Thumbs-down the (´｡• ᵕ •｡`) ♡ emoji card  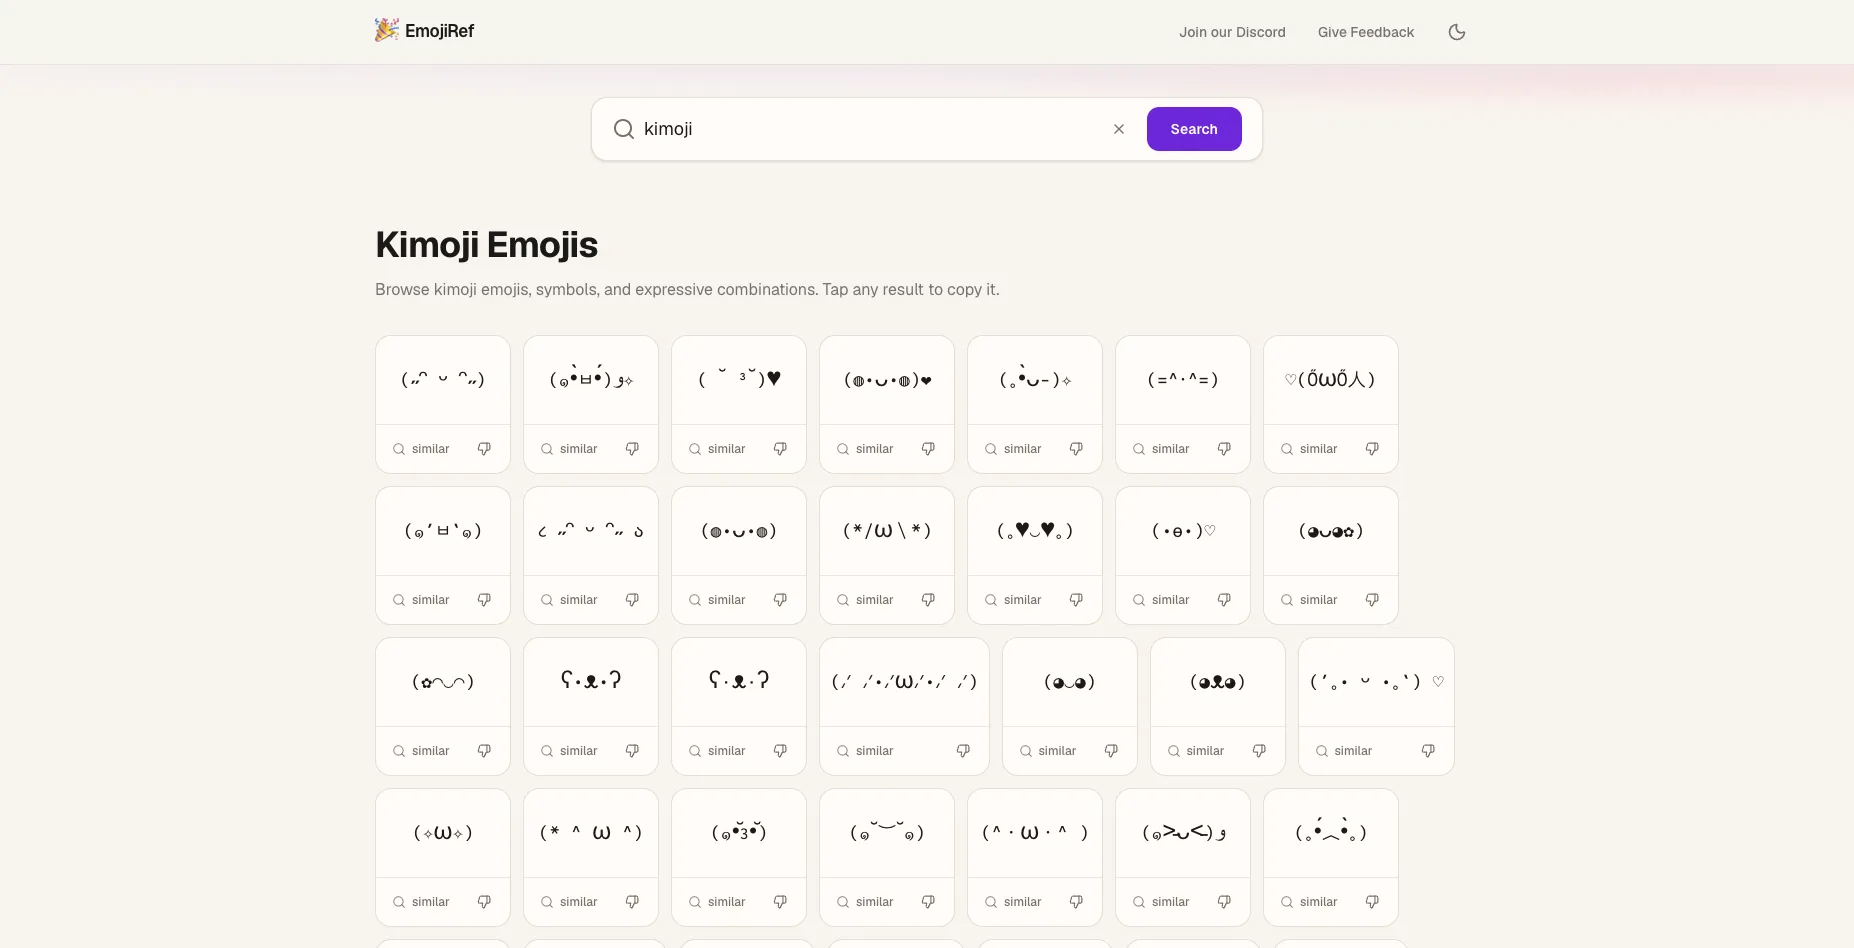tap(1428, 751)
